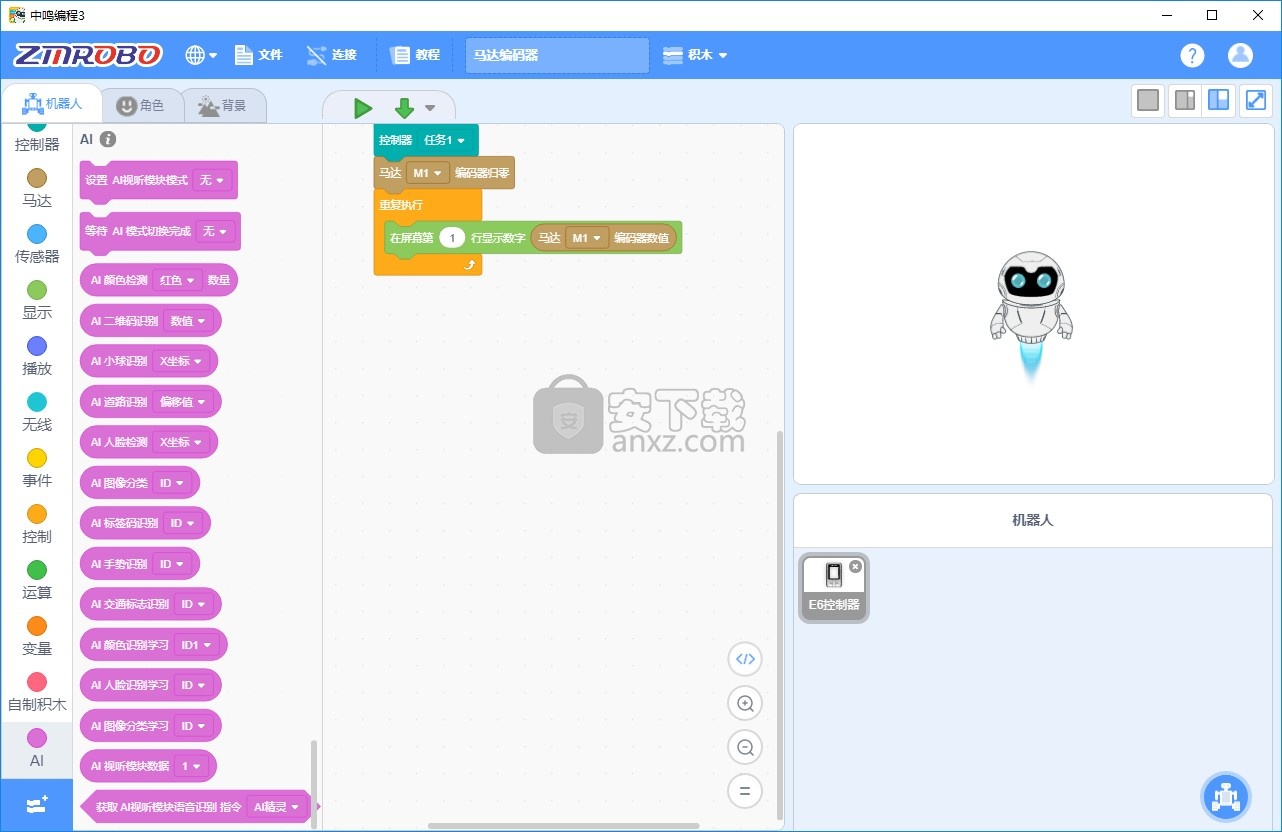Screen dimensions: 1282x832
Task: Open dropdown in 等待 AI 模式切换完成 block
Action: coord(215,231)
